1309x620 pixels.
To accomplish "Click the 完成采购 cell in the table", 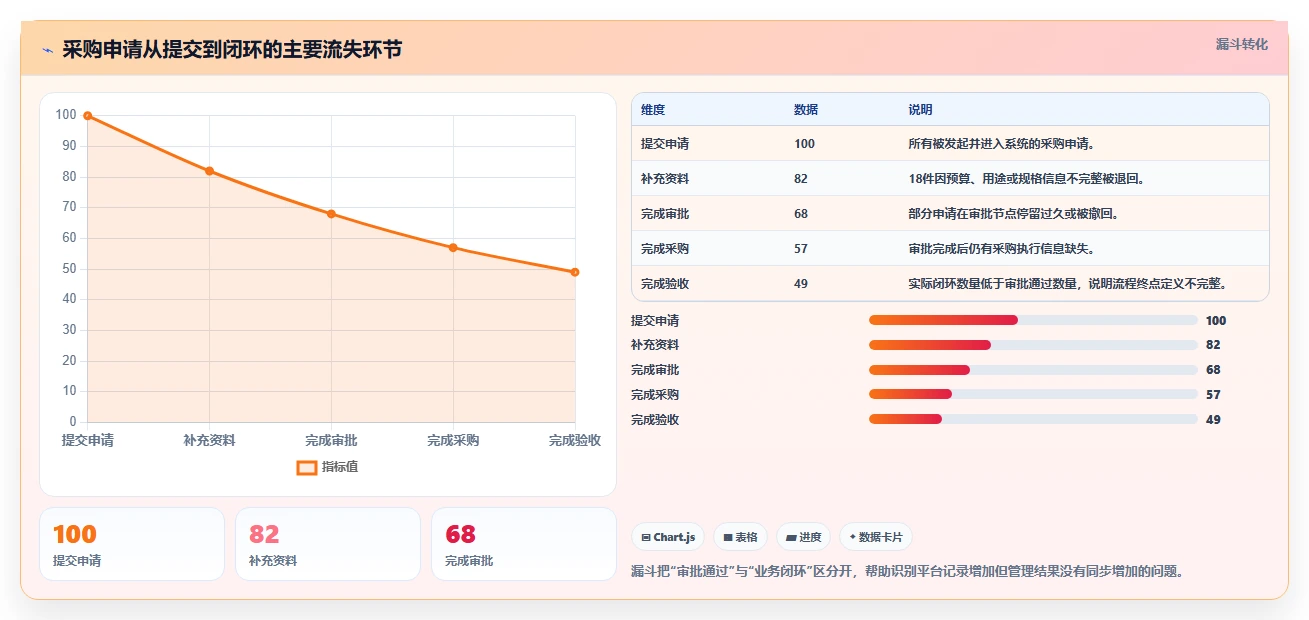I will [x=665, y=249].
